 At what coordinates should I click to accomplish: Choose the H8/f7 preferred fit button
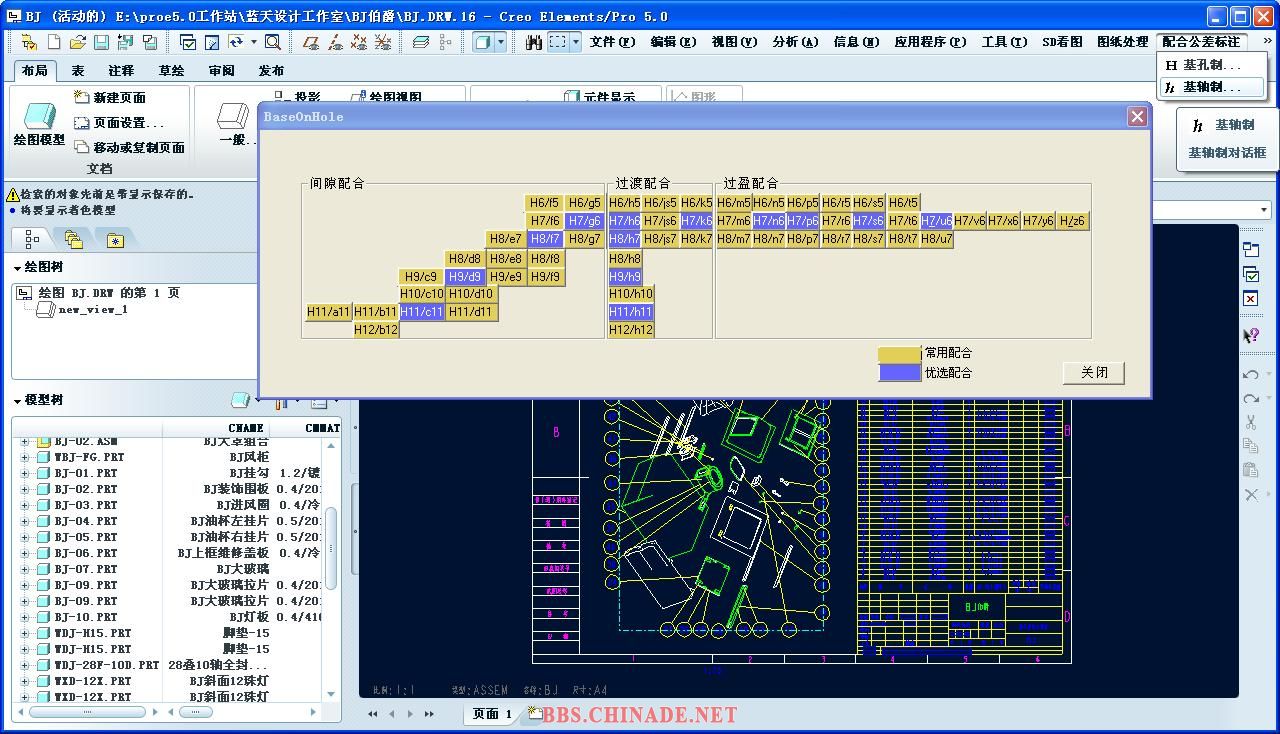tap(545, 239)
